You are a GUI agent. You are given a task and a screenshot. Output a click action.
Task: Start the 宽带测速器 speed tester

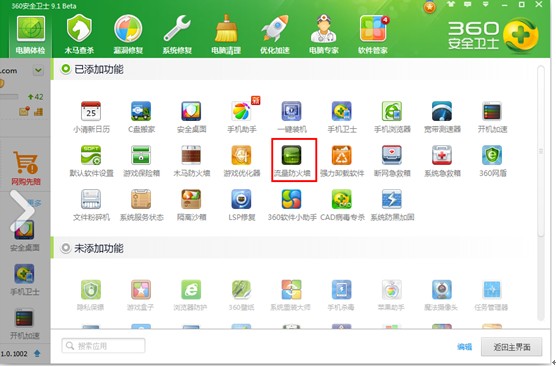(x=442, y=117)
